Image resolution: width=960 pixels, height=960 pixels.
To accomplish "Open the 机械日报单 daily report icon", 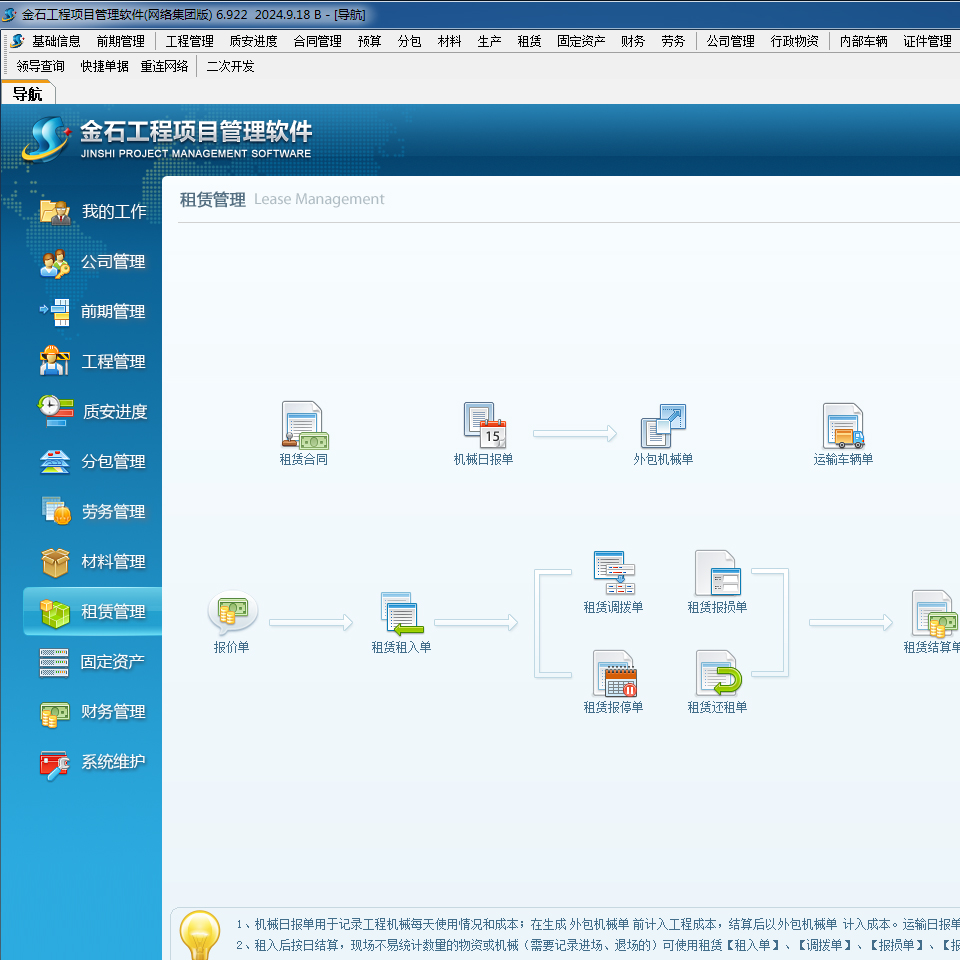I will (x=484, y=427).
